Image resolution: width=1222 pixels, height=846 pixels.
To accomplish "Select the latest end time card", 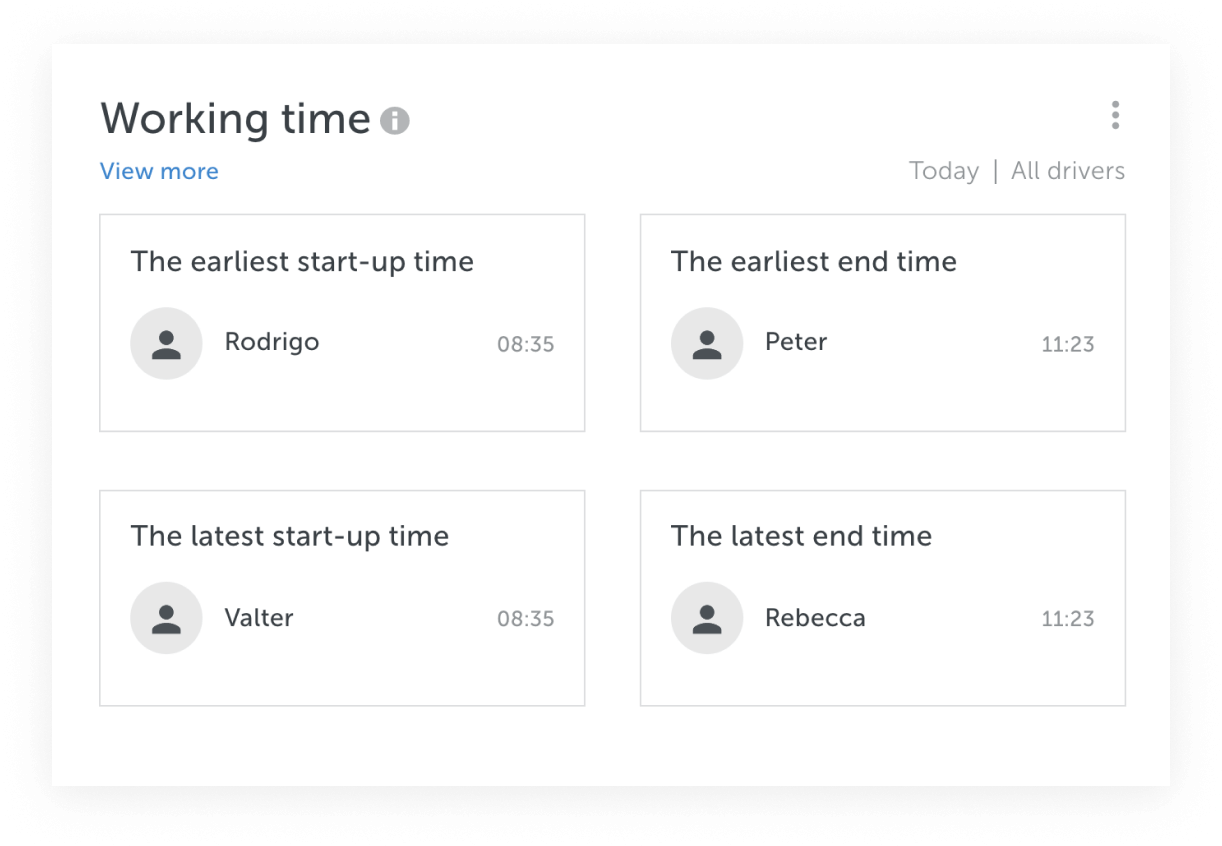I will point(883,598).
